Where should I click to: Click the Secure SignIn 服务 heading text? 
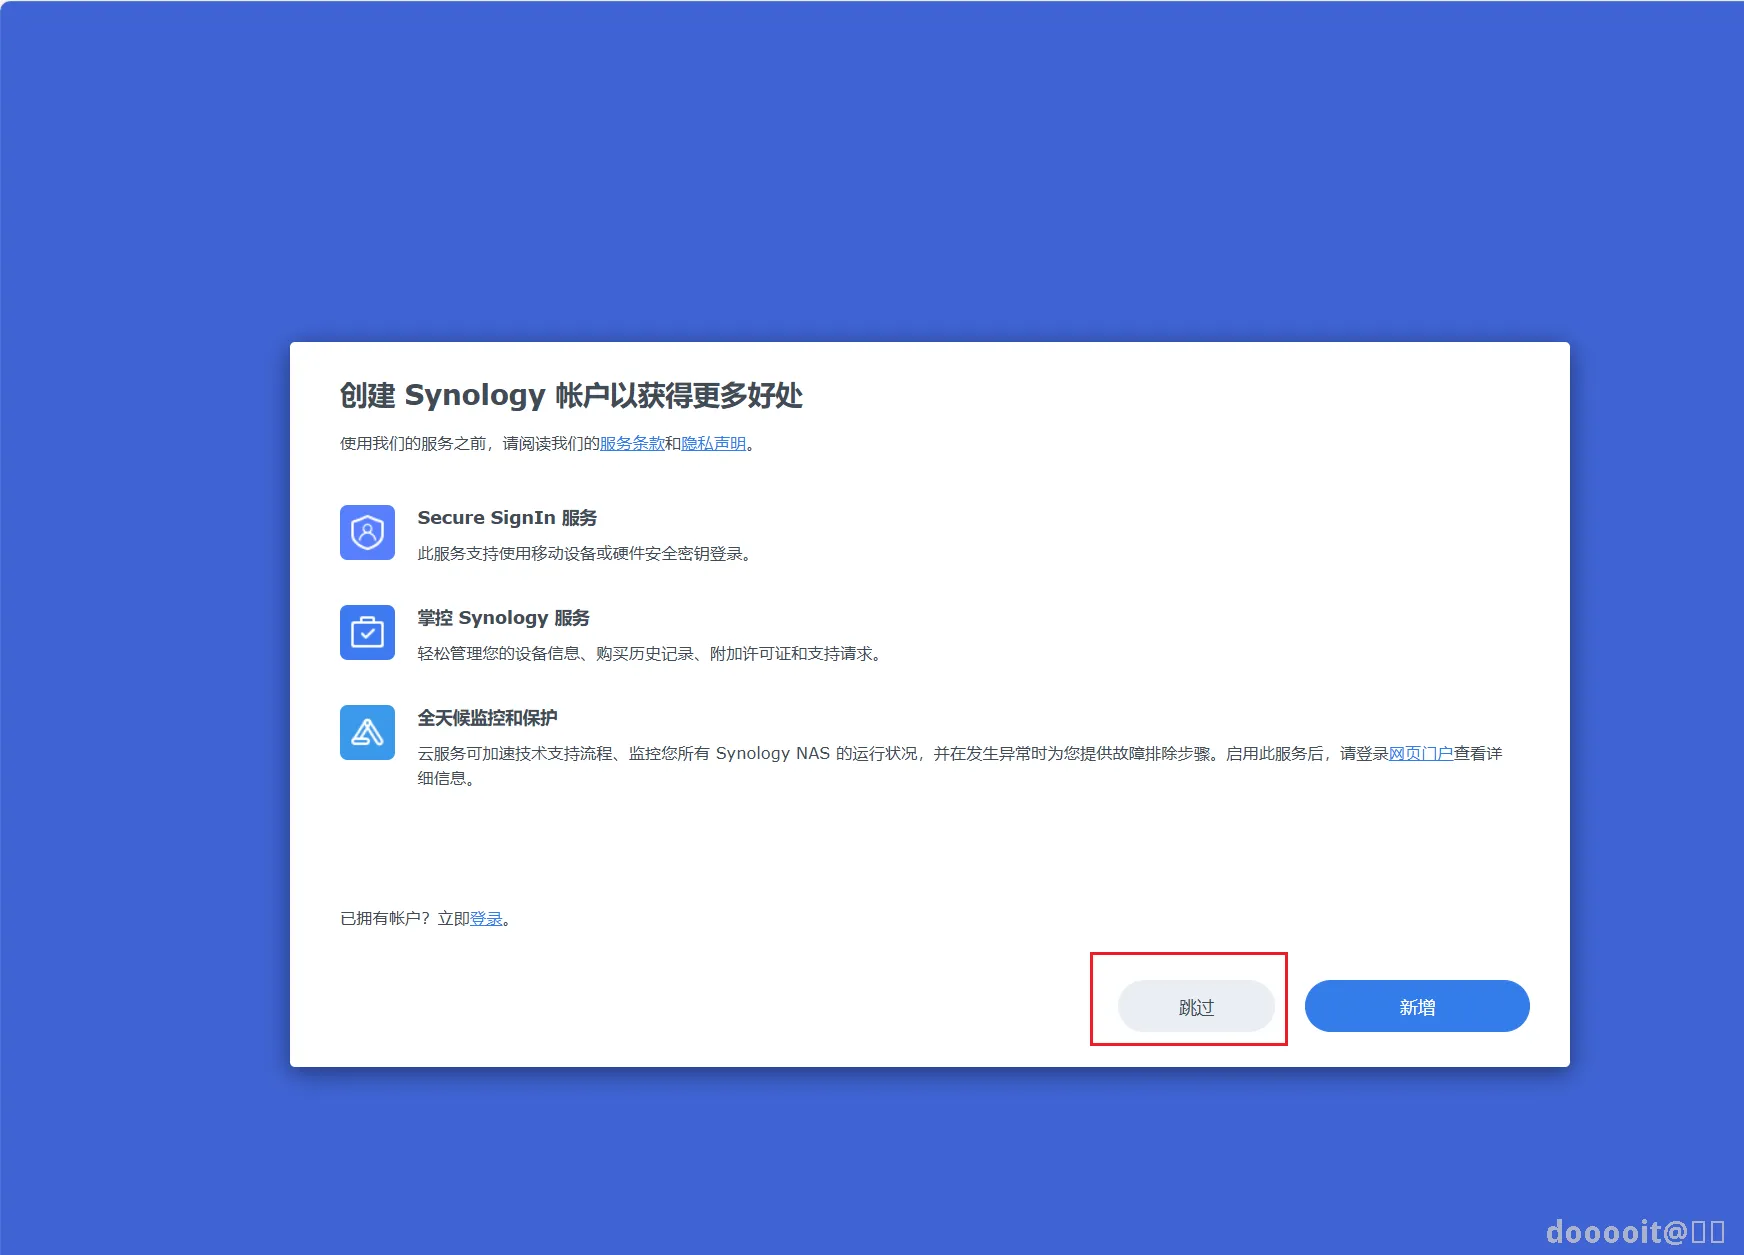[506, 517]
